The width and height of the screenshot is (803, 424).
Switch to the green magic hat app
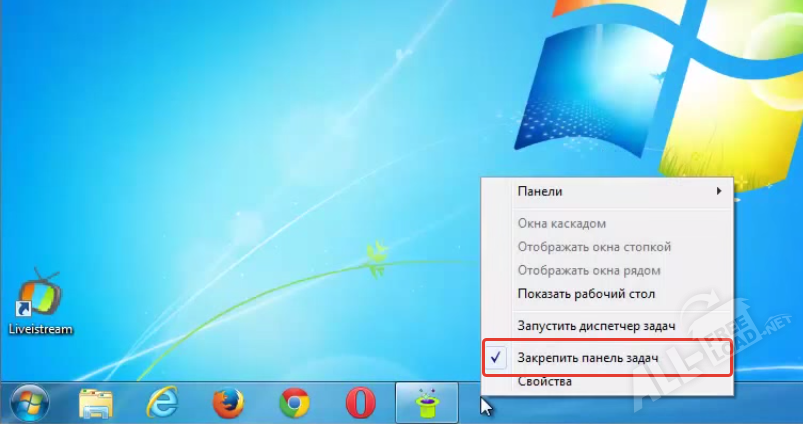(x=427, y=403)
